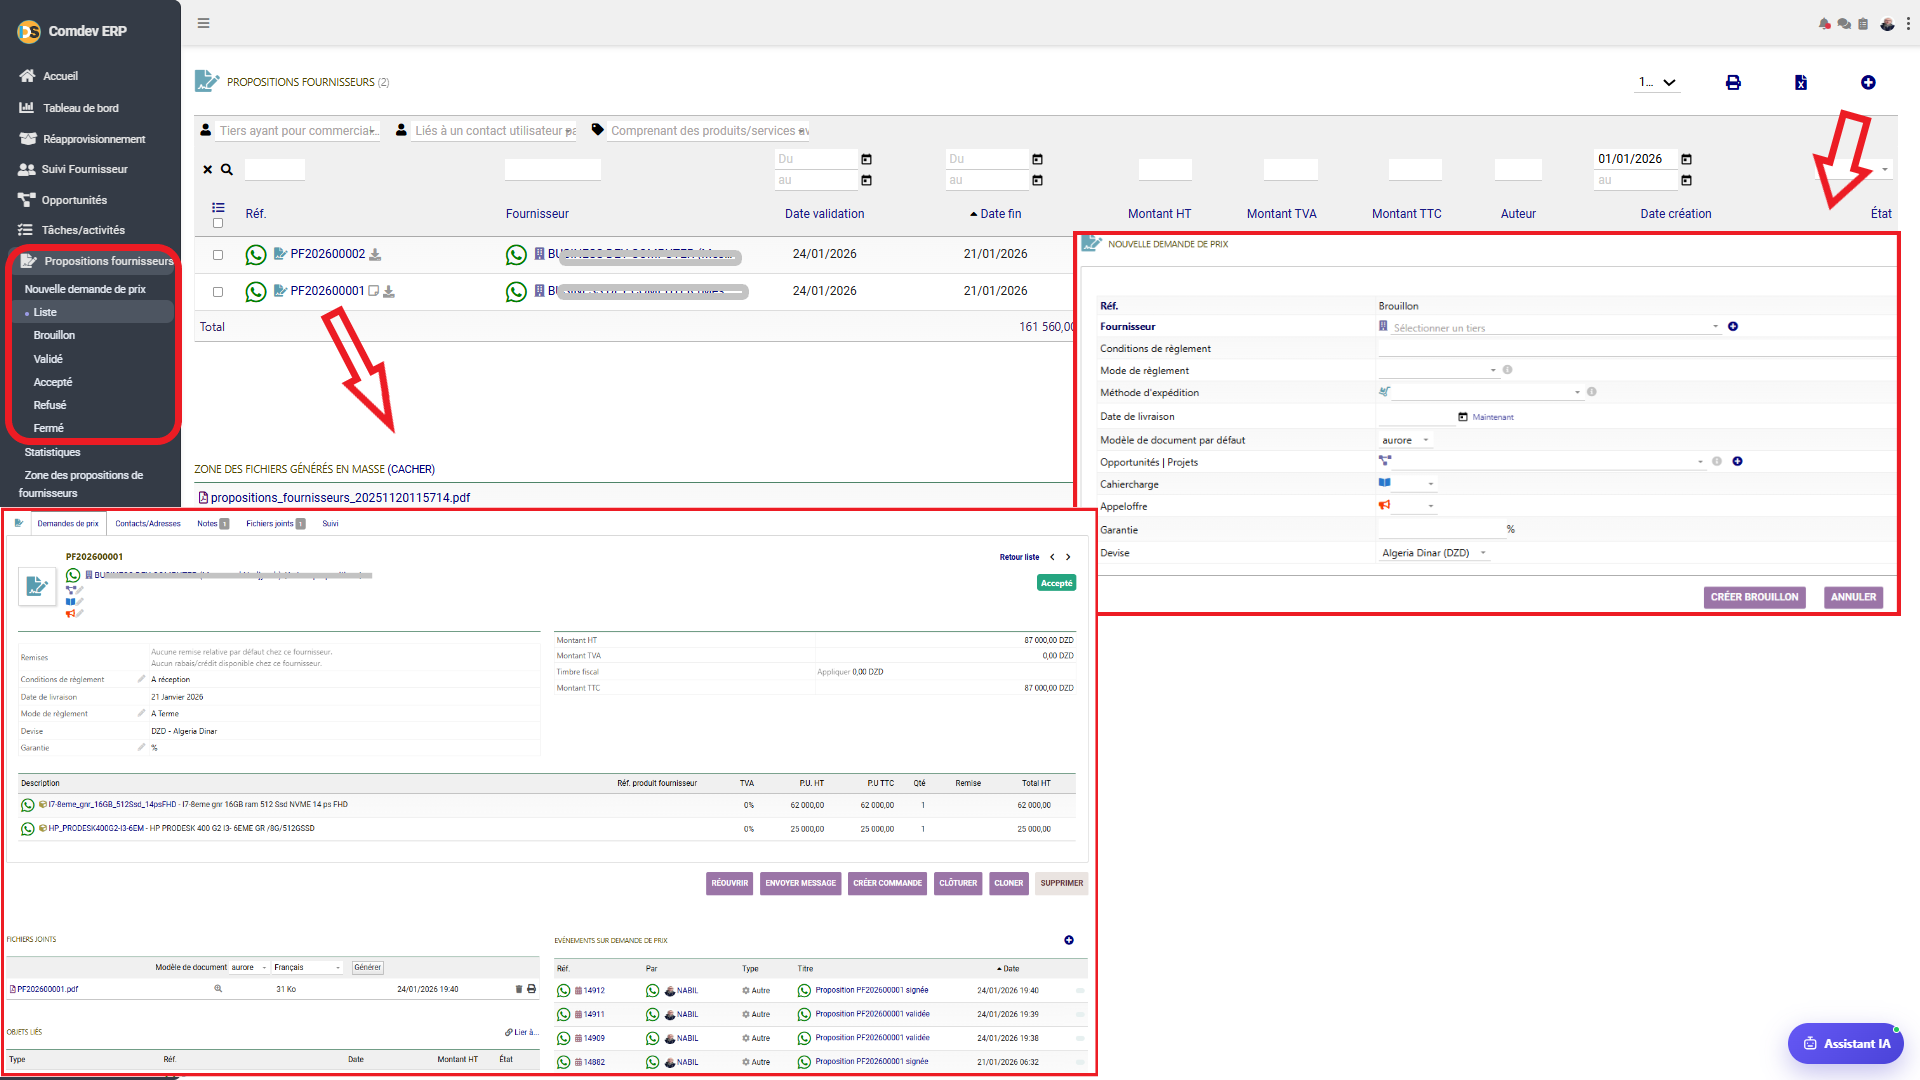Click Réf. filter input field in list
The height and width of the screenshot is (1080, 1920).
pyautogui.click(x=275, y=170)
